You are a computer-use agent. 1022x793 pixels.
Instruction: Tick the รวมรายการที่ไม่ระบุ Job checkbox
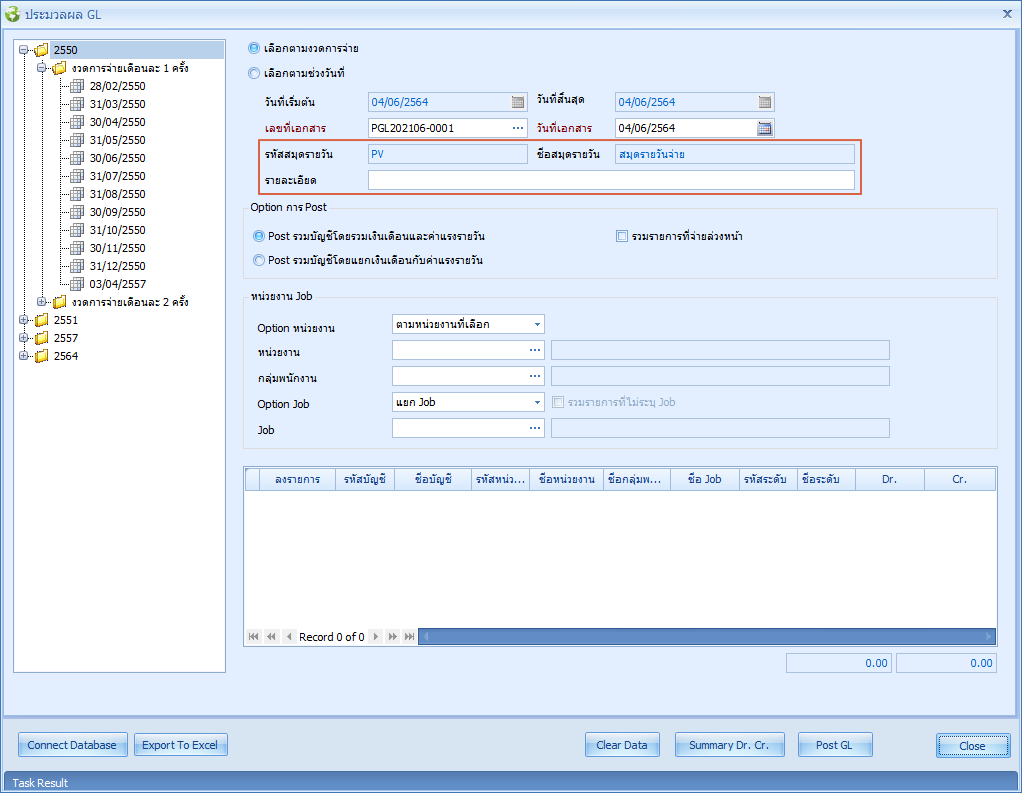pyautogui.click(x=558, y=402)
